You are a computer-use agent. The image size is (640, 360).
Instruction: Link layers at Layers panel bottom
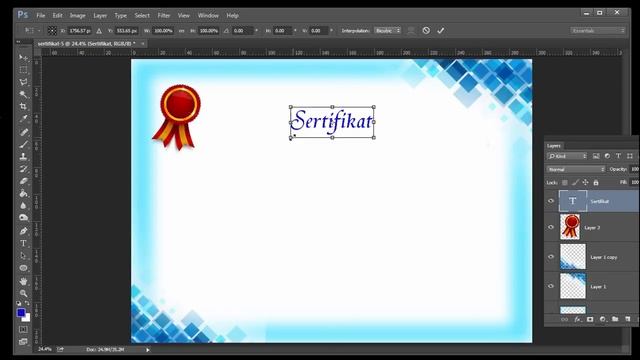pyautogui.click(x=564, y=319)
